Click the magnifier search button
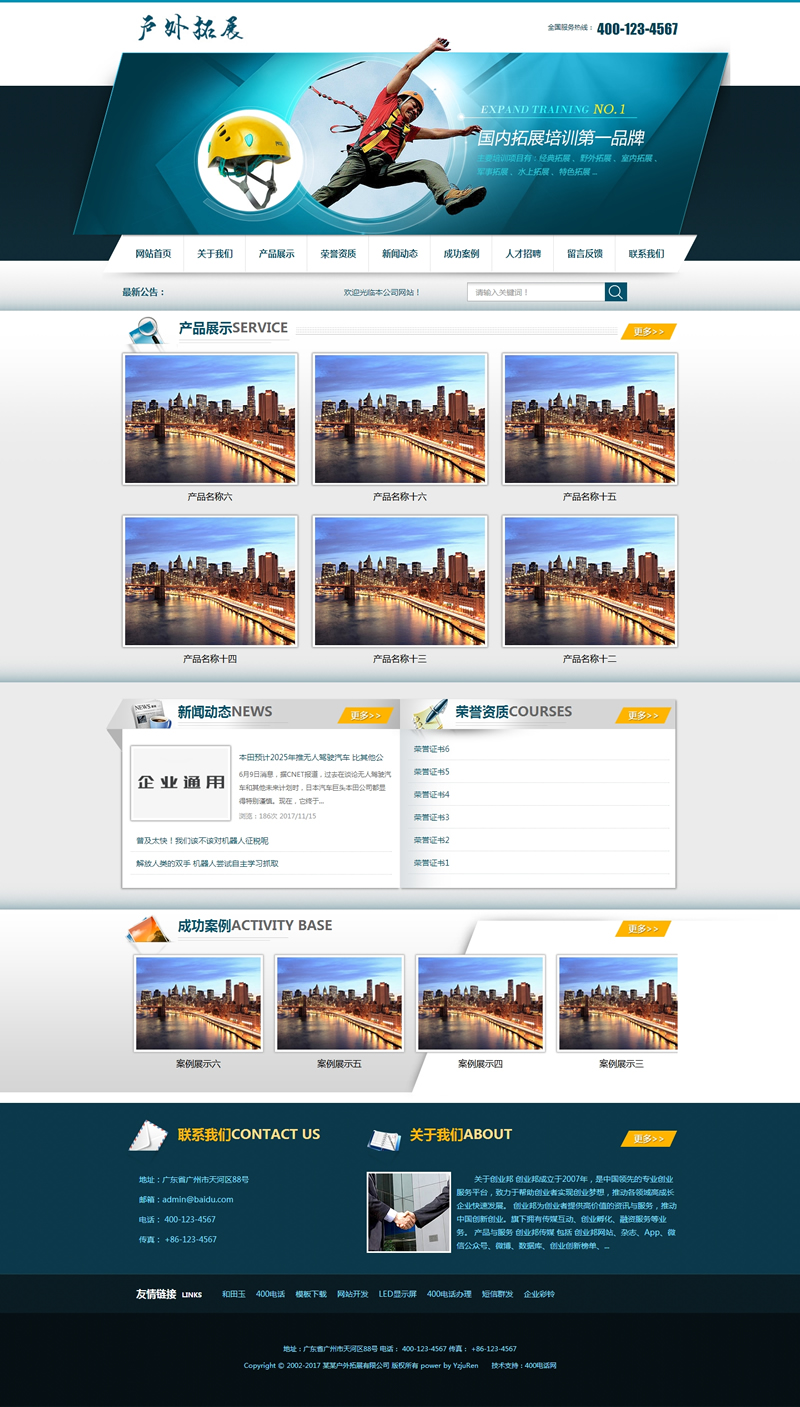This screenshot has height=1407, width=800. click(616, 292)
